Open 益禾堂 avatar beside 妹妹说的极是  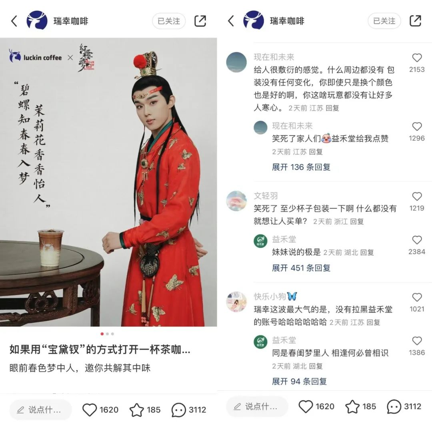coord(261,241)
